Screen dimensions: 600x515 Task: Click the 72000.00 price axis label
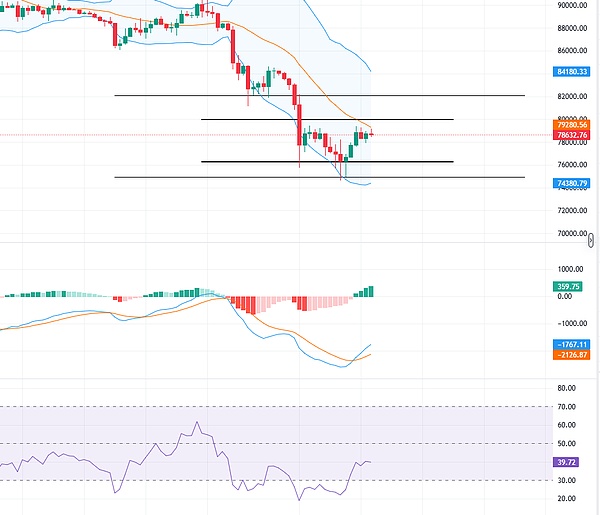[x=571, y=211]
